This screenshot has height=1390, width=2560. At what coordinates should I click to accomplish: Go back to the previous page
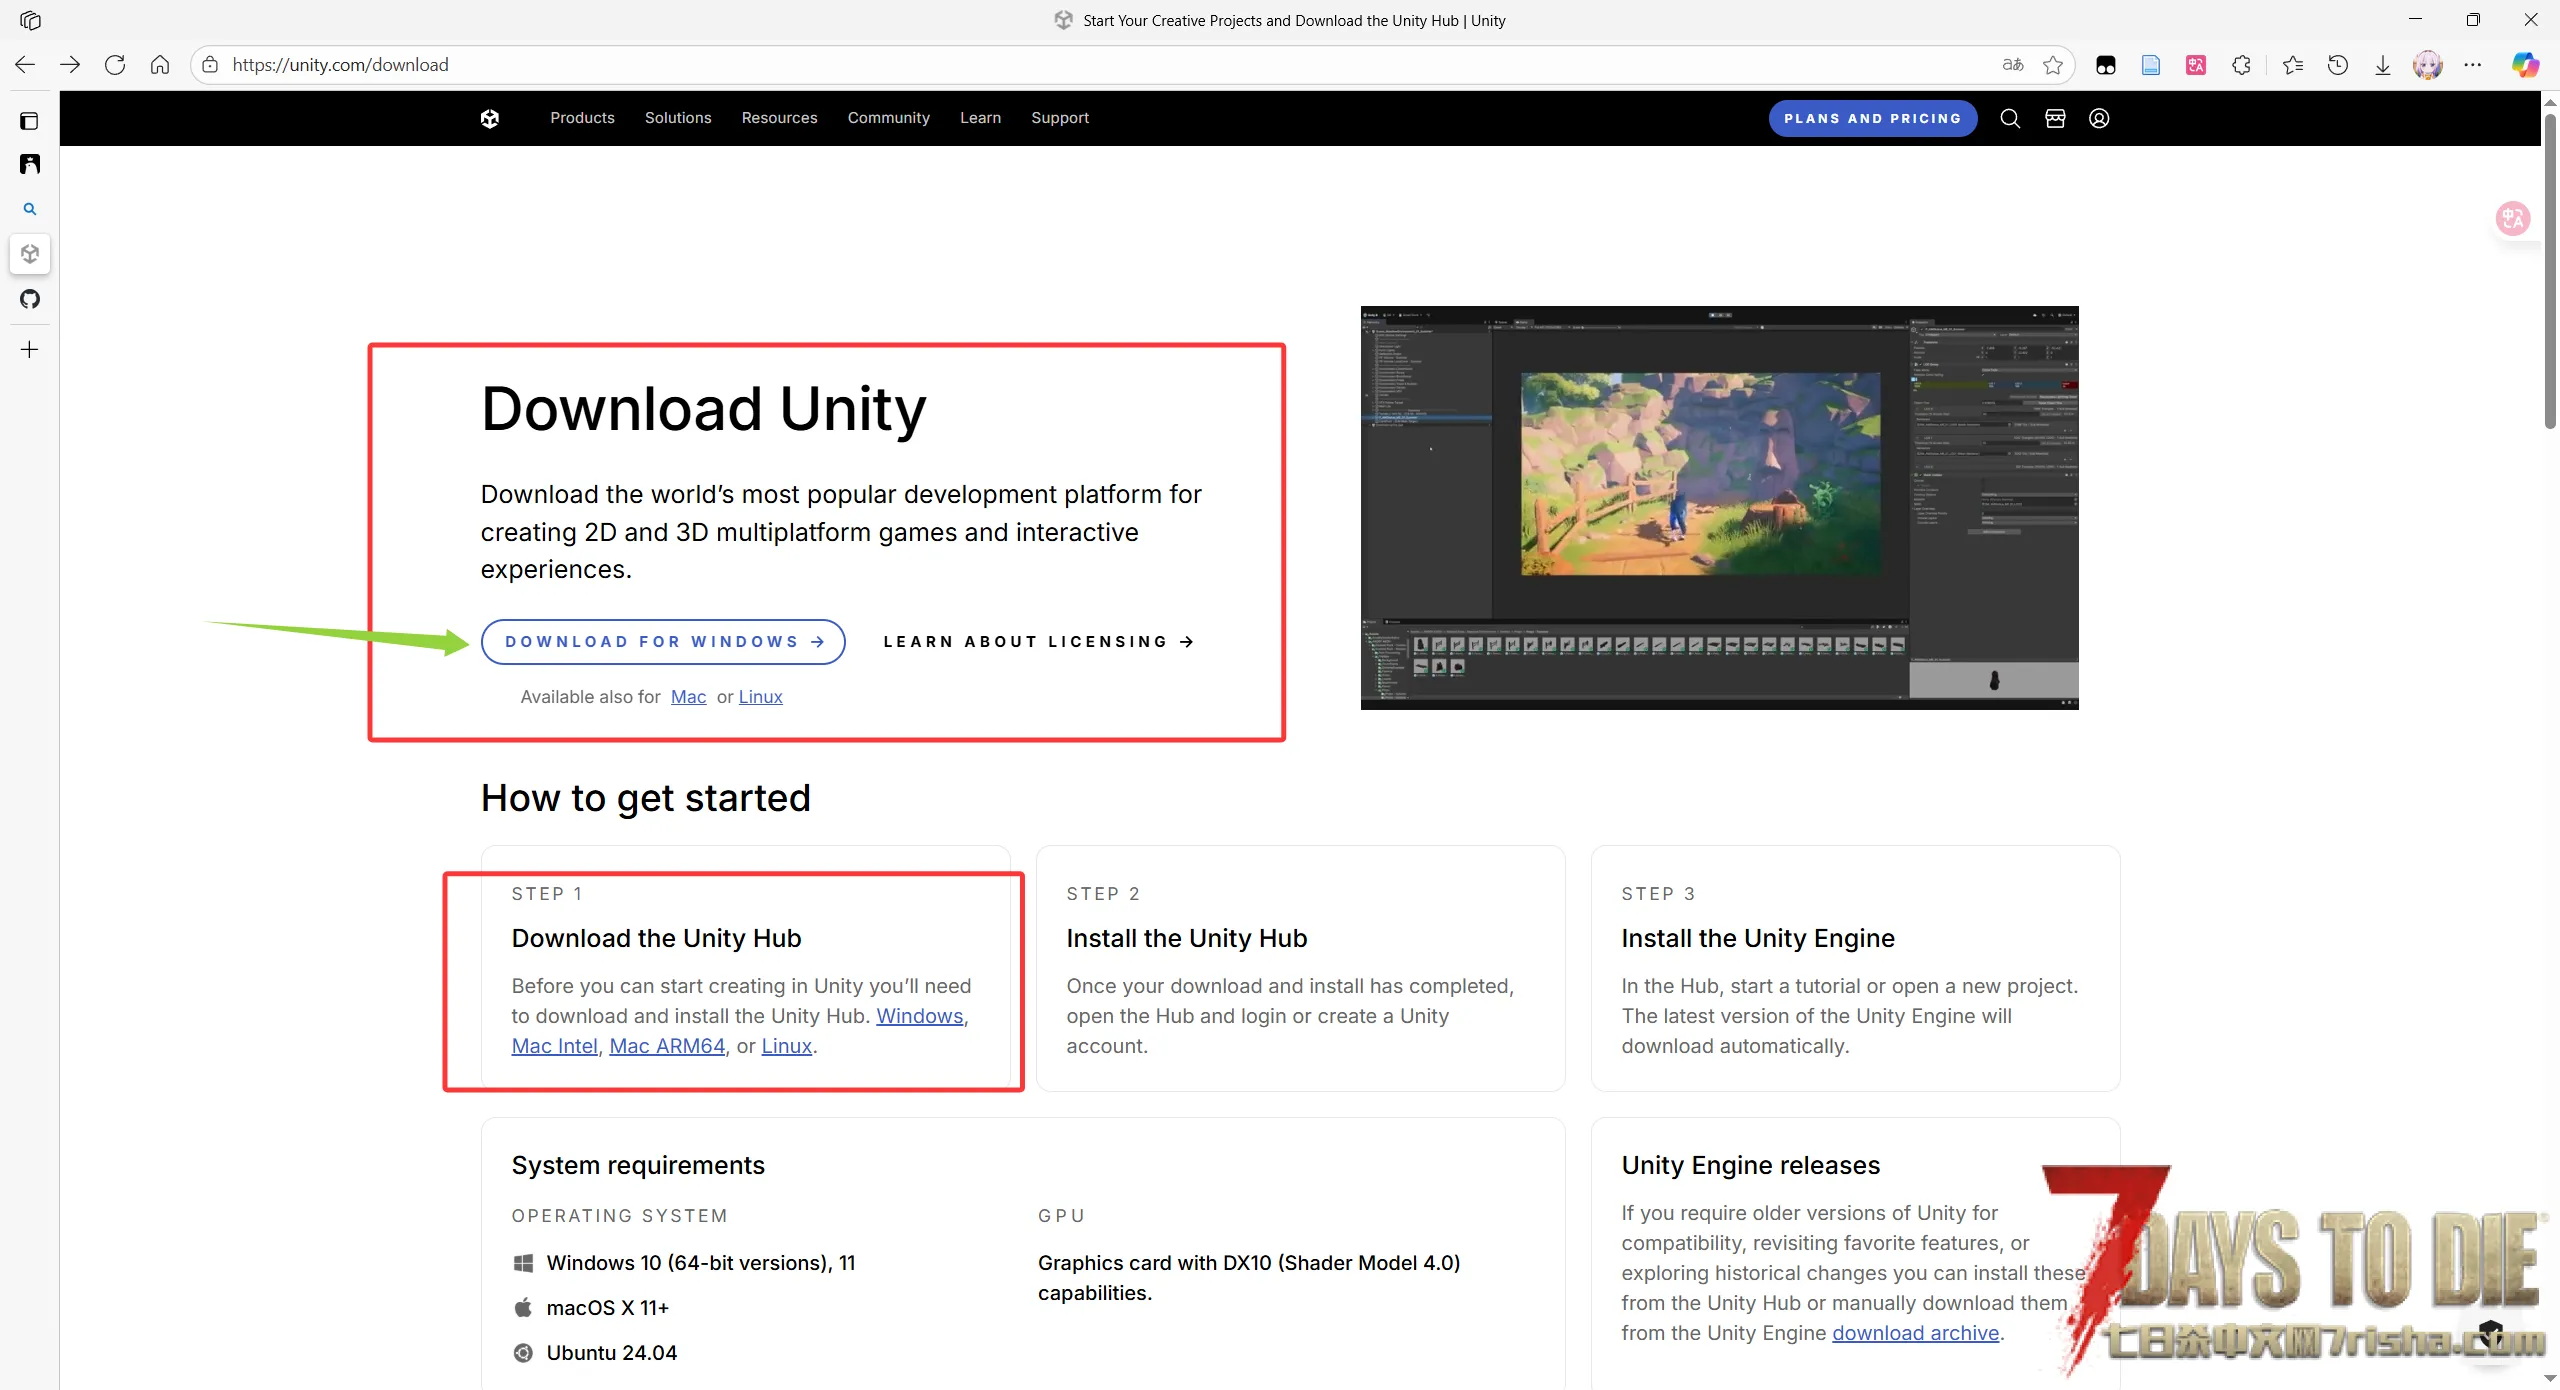click(25, 65)
